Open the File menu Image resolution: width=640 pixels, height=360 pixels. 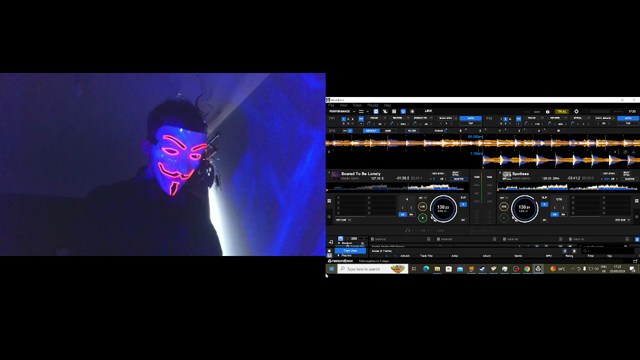331,105
